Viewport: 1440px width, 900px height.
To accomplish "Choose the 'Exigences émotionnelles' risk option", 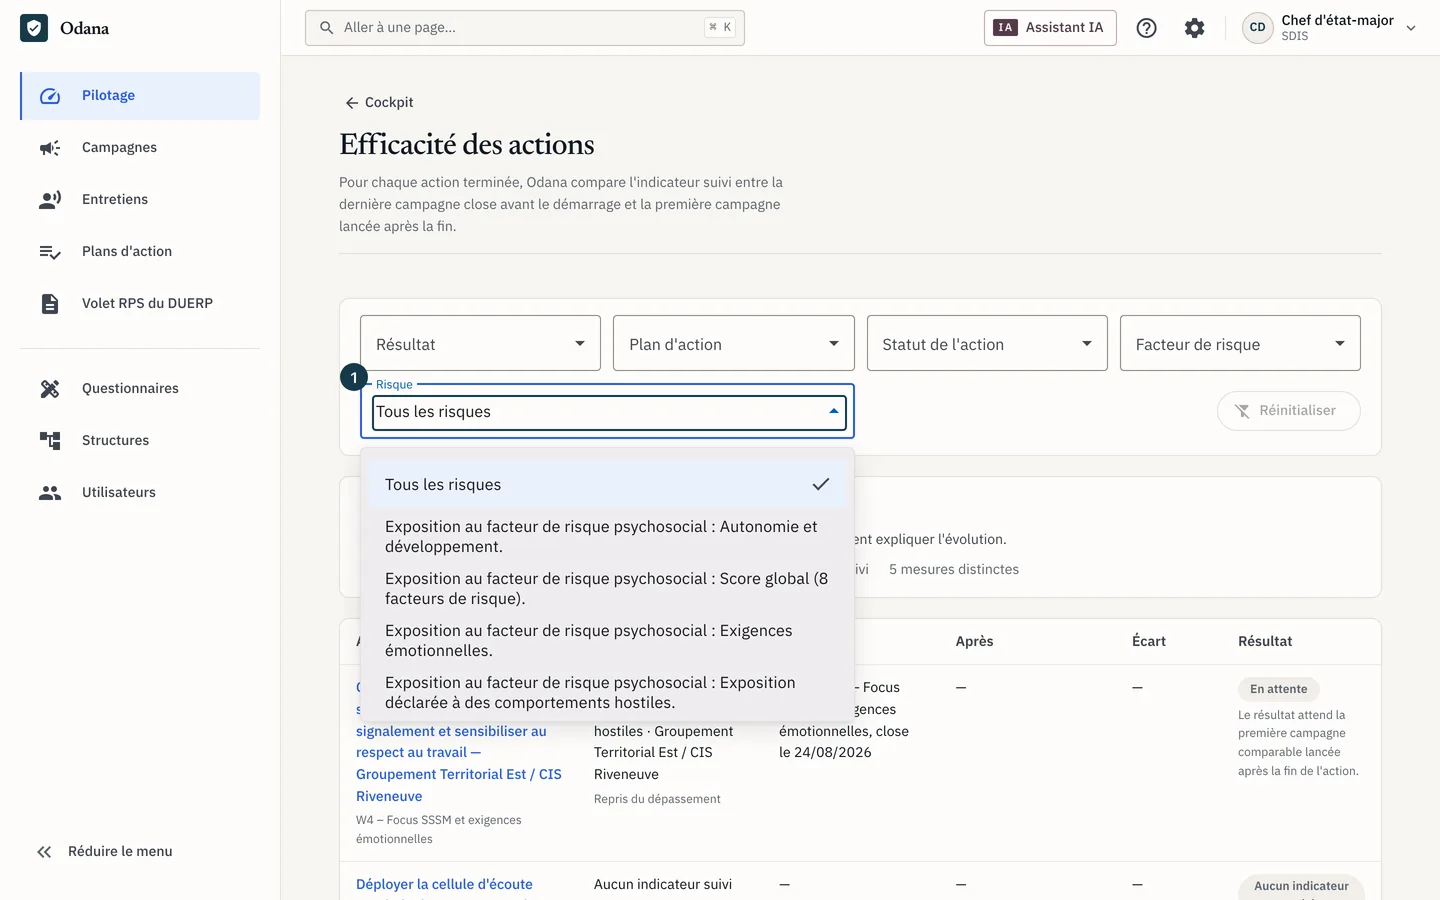I will click(x=607, y=641).
